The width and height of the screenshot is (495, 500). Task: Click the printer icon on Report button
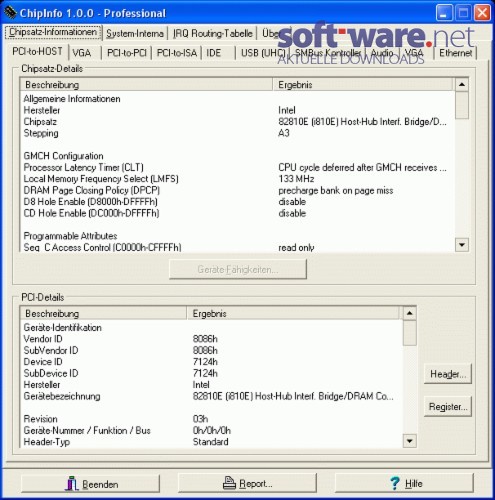229,483
